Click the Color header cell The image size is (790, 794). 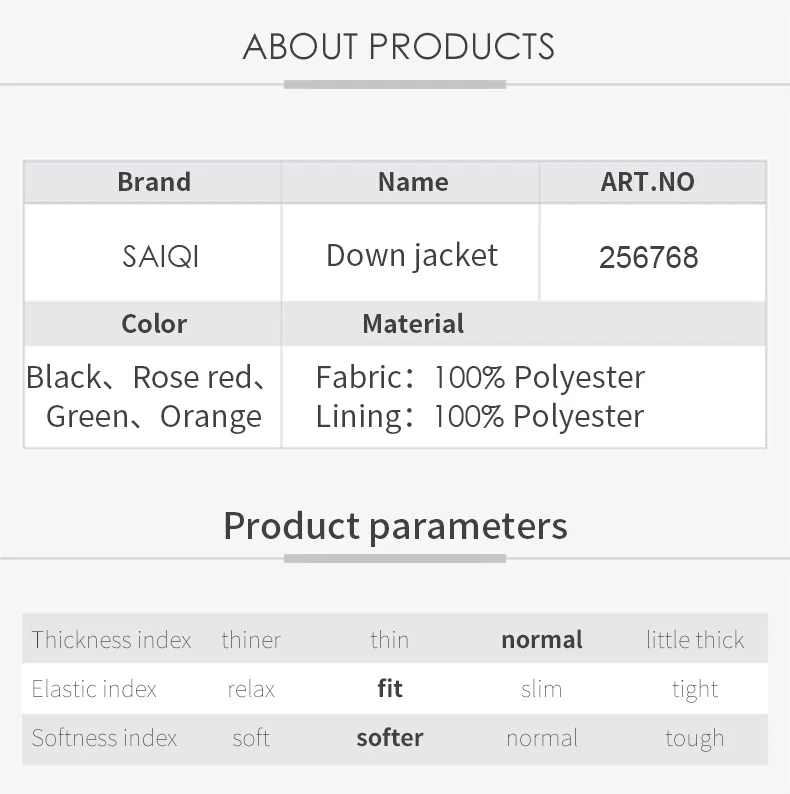pos(154,324)
